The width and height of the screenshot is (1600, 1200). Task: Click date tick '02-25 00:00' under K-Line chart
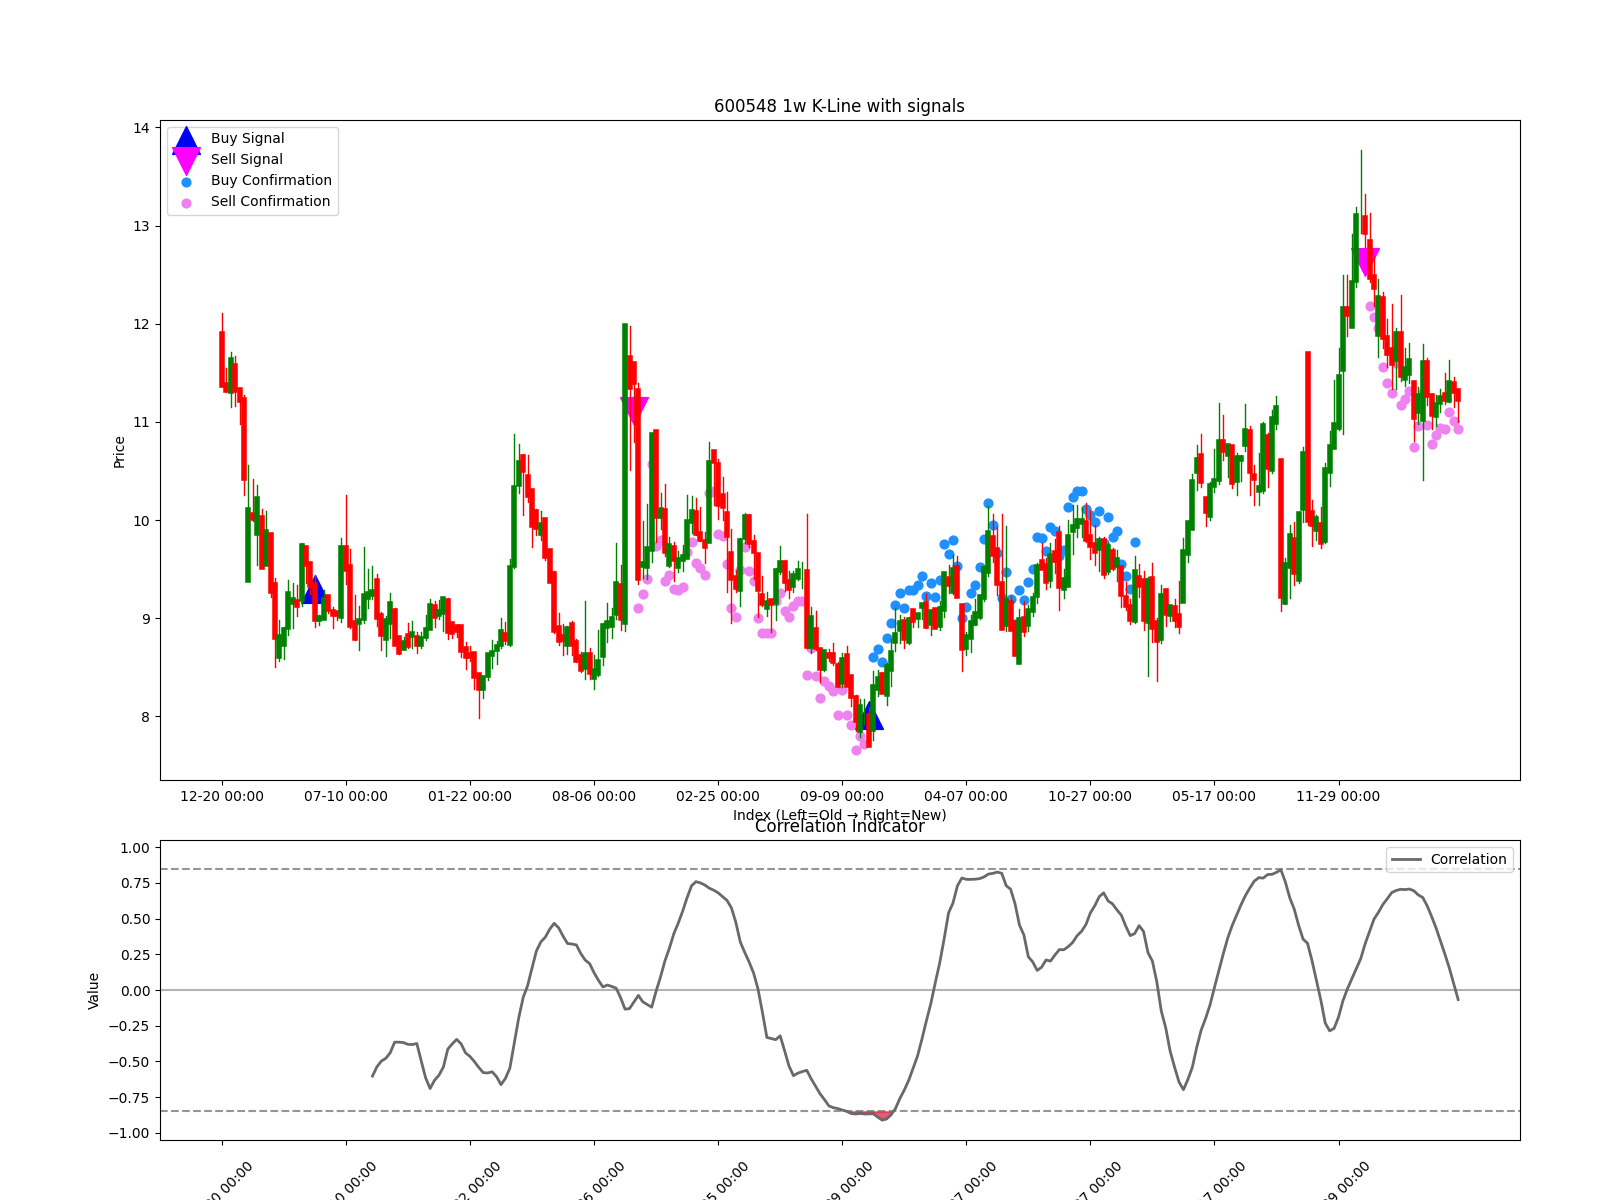[718, 796]
